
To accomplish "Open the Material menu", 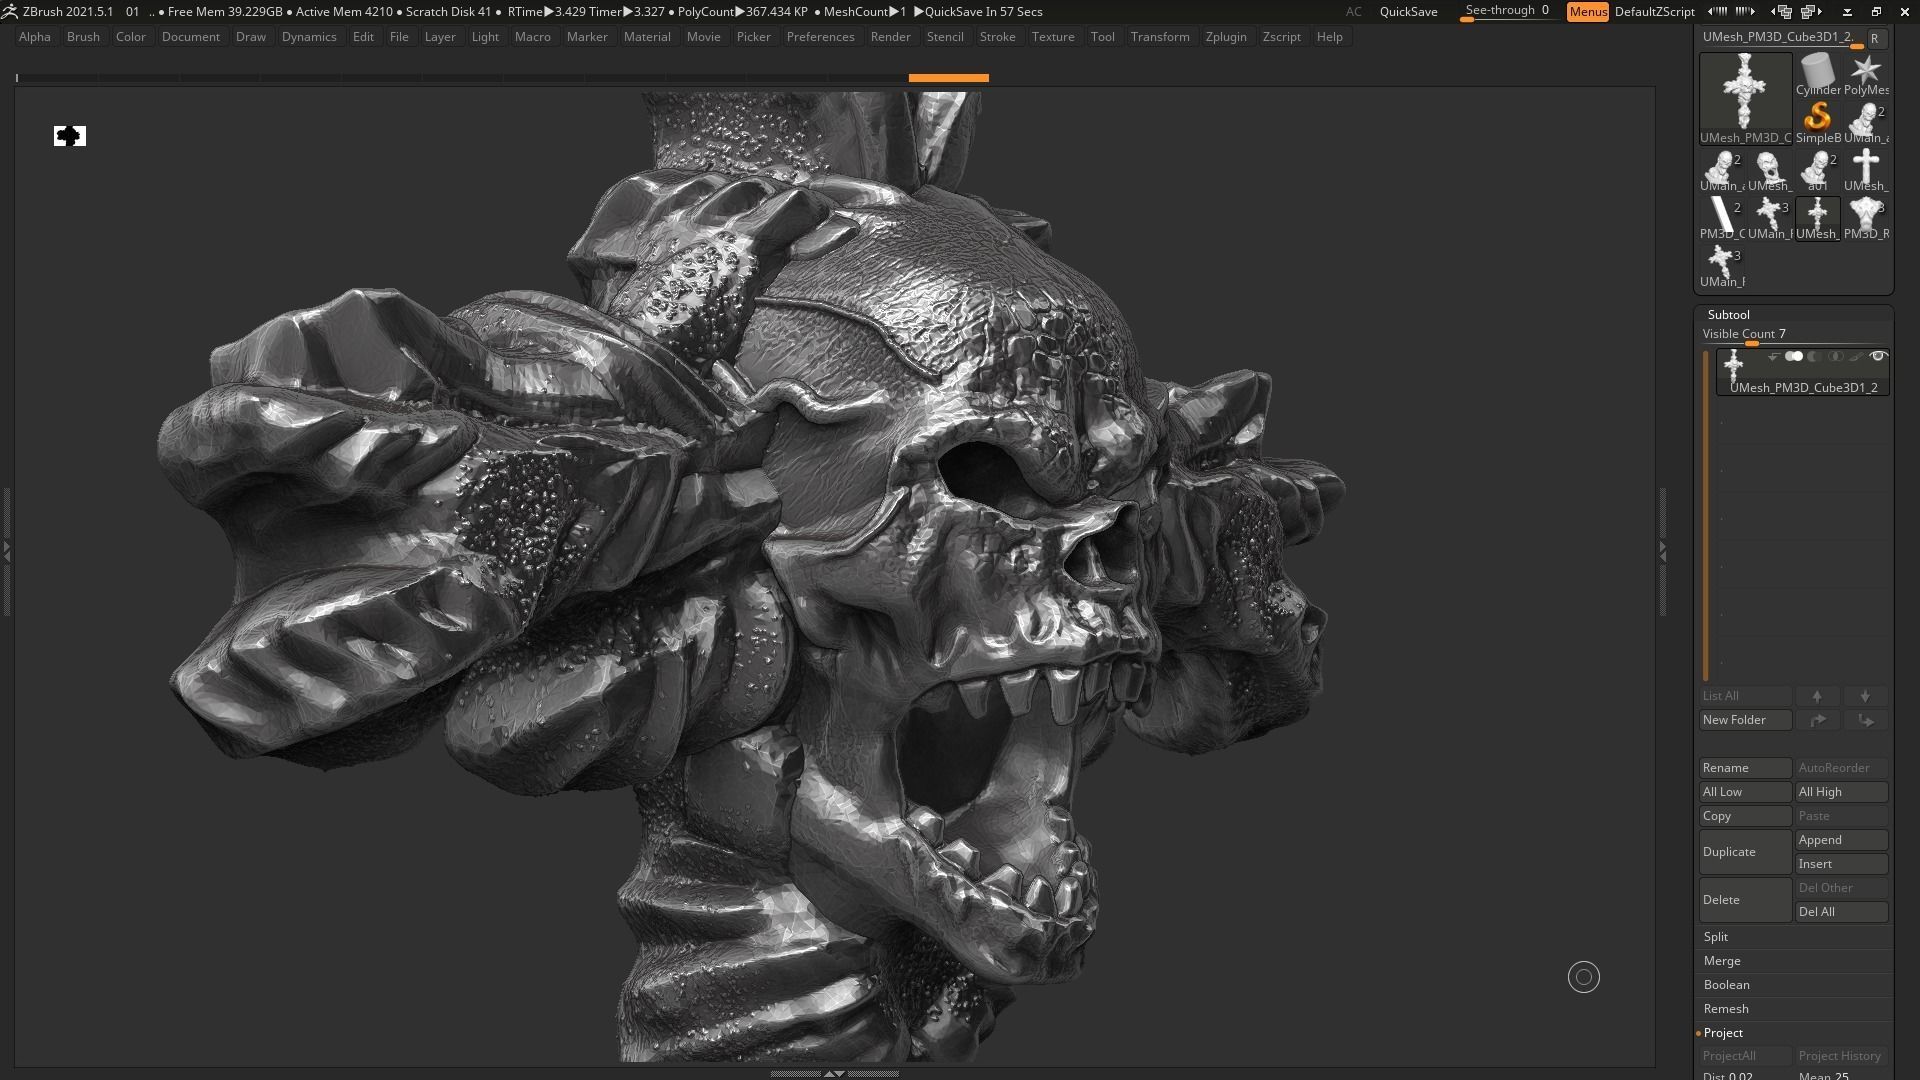I will point(647,37).
